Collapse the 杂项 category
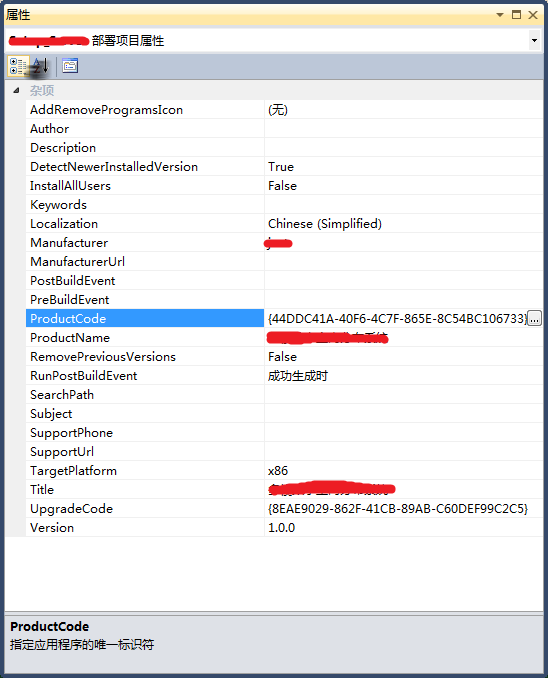Screen dimensions: 548x678 (16, 90)
